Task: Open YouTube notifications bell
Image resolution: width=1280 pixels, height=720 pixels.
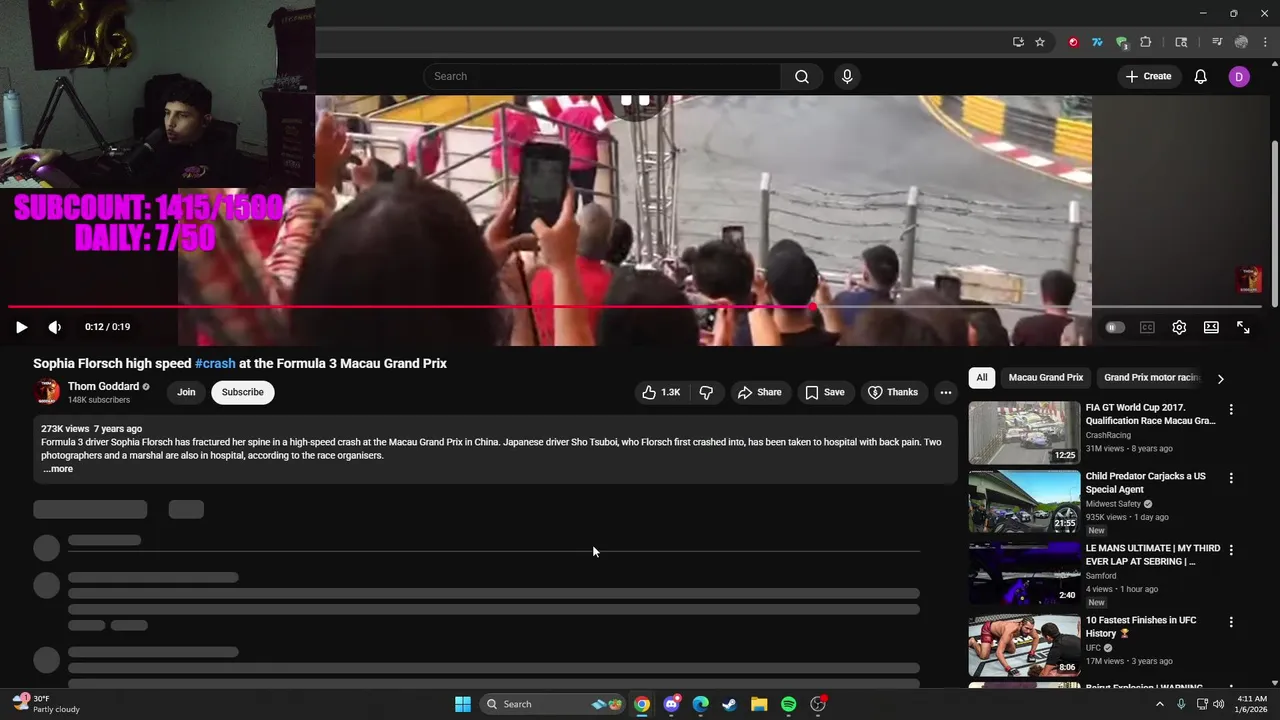Action: (1201, 76)
